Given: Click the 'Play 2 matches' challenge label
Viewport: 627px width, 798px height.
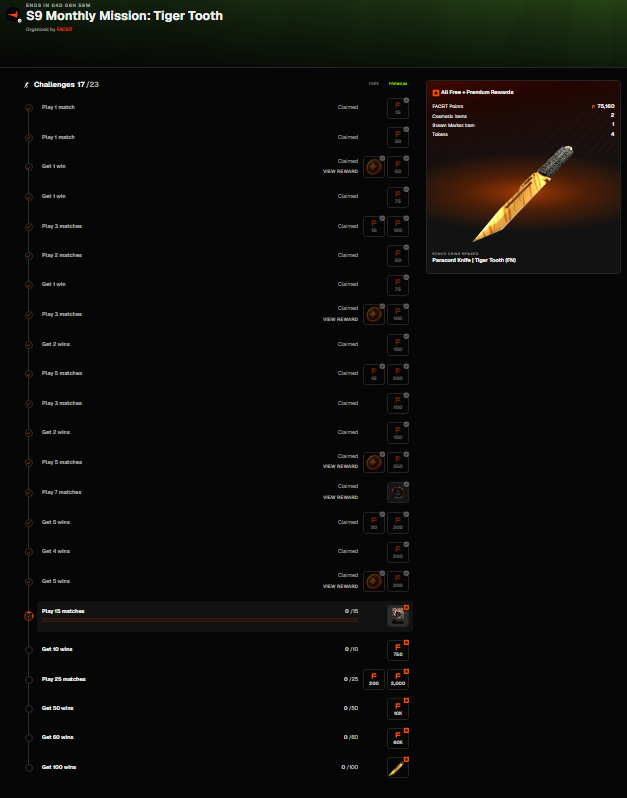Looking at the screenshot, I should coord(62,255).
